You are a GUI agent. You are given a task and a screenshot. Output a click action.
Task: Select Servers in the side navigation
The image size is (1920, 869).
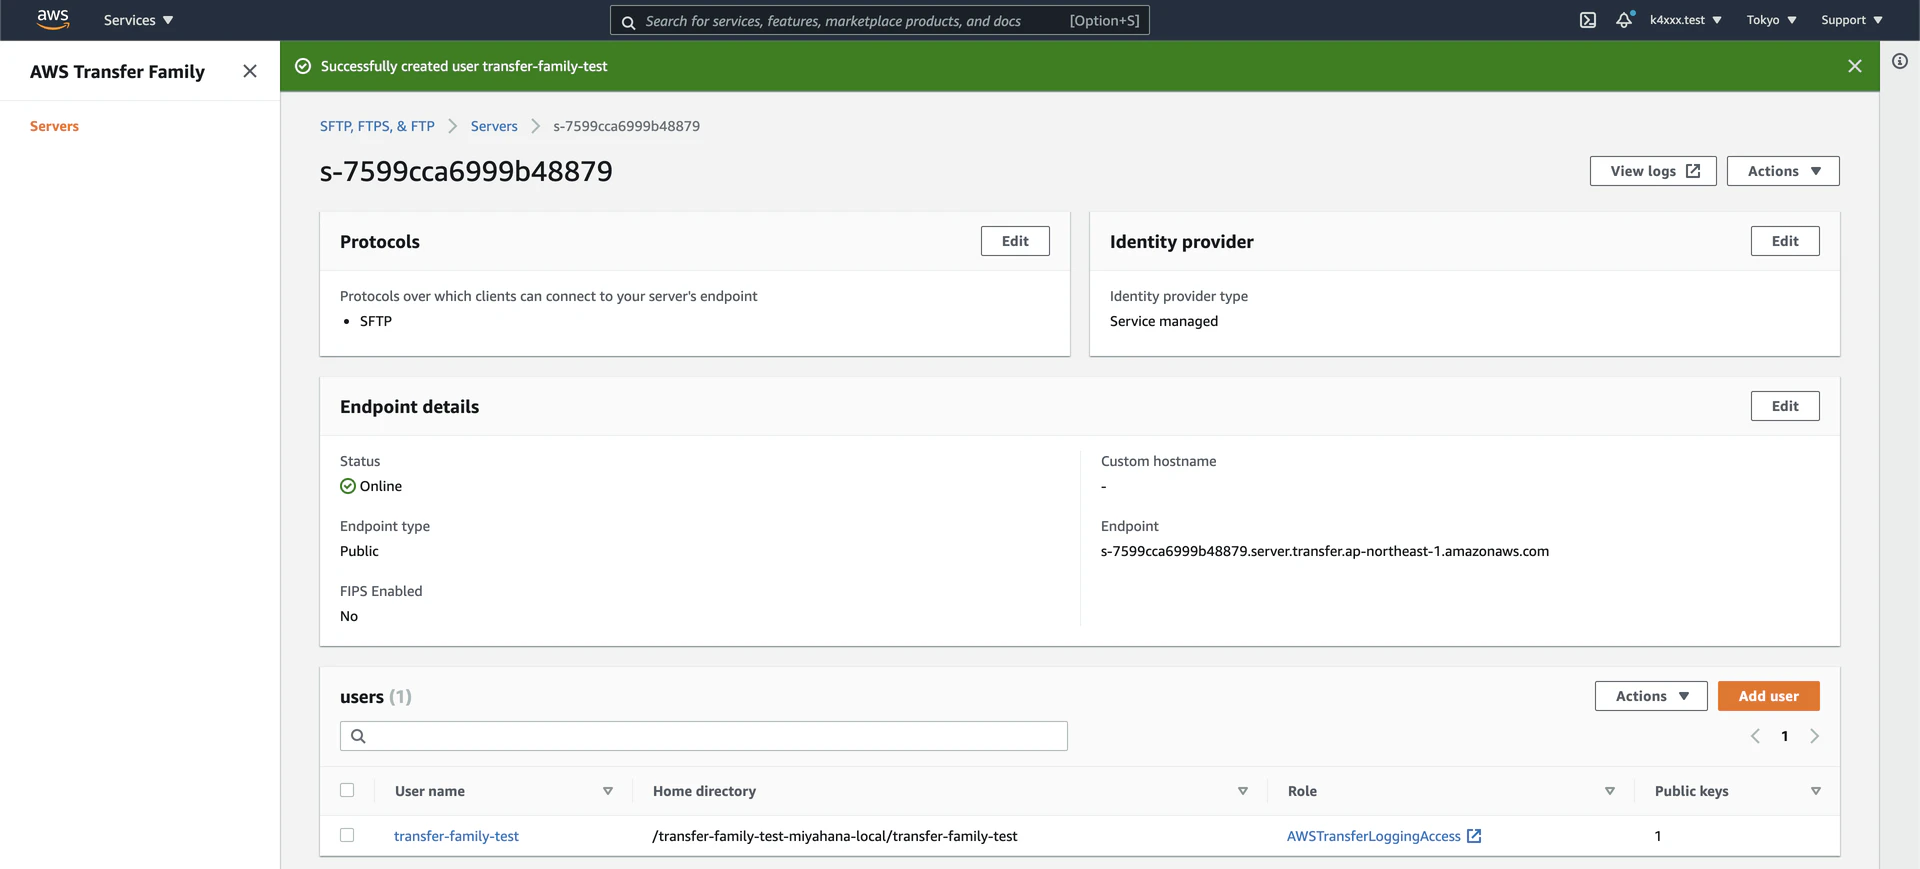tap(54, 126)
